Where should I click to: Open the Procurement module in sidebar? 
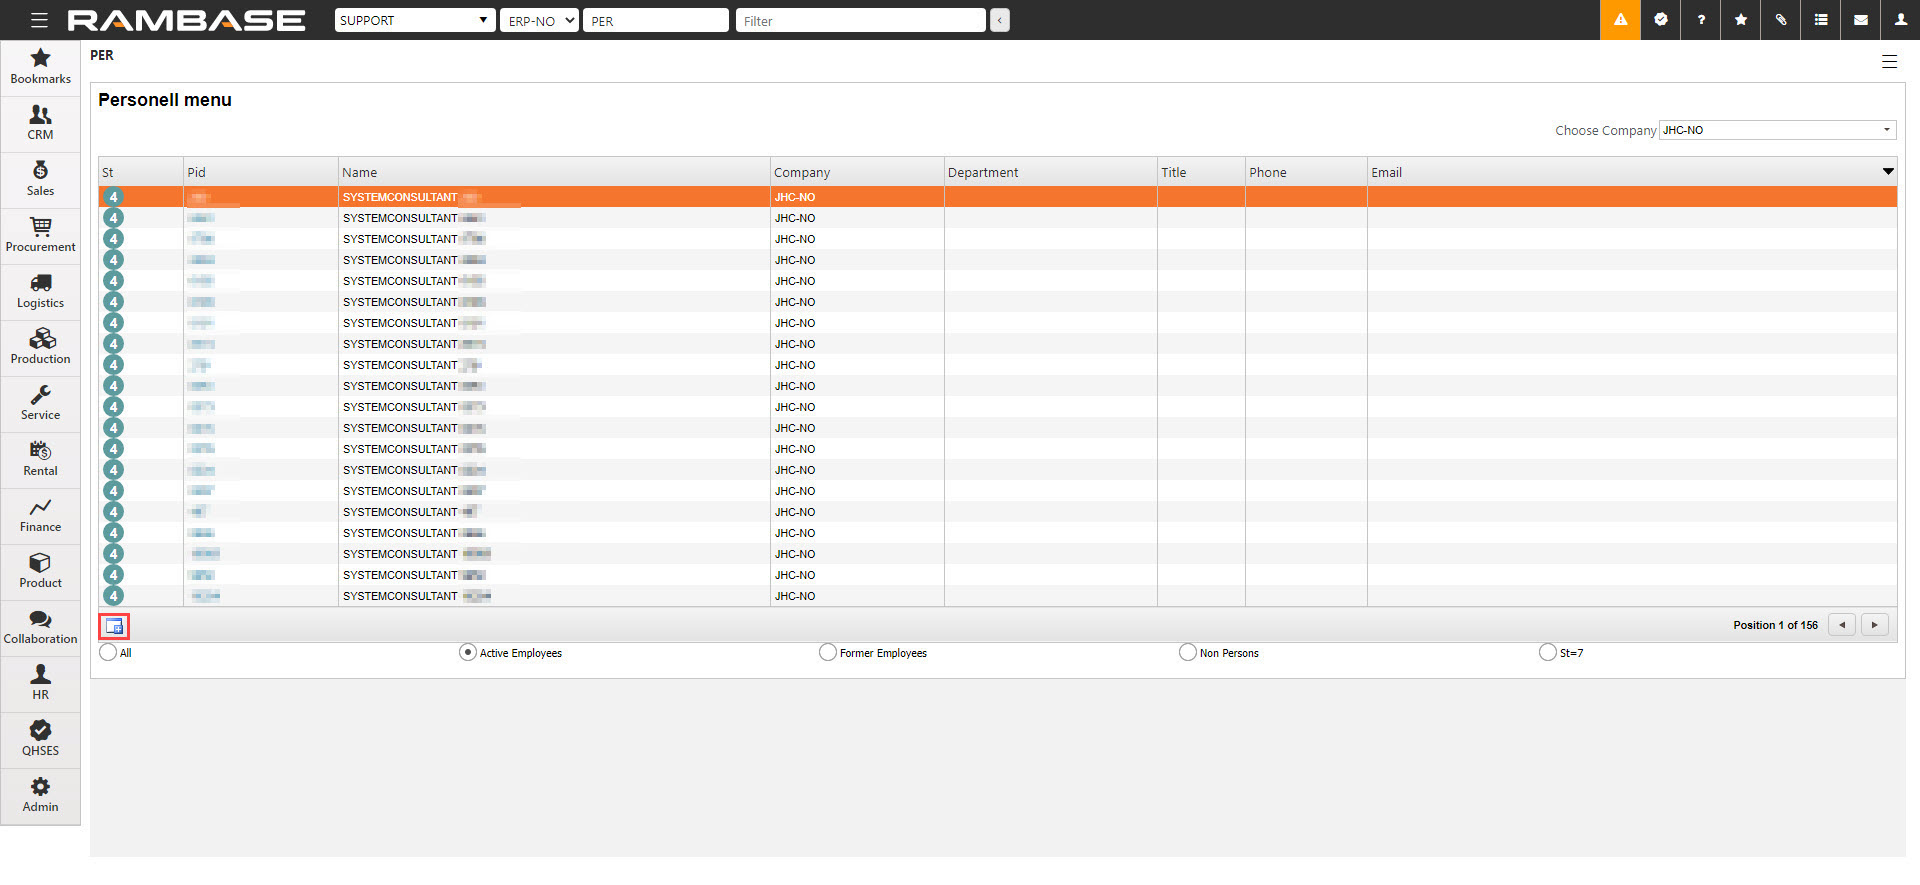(x=40, y=236)
